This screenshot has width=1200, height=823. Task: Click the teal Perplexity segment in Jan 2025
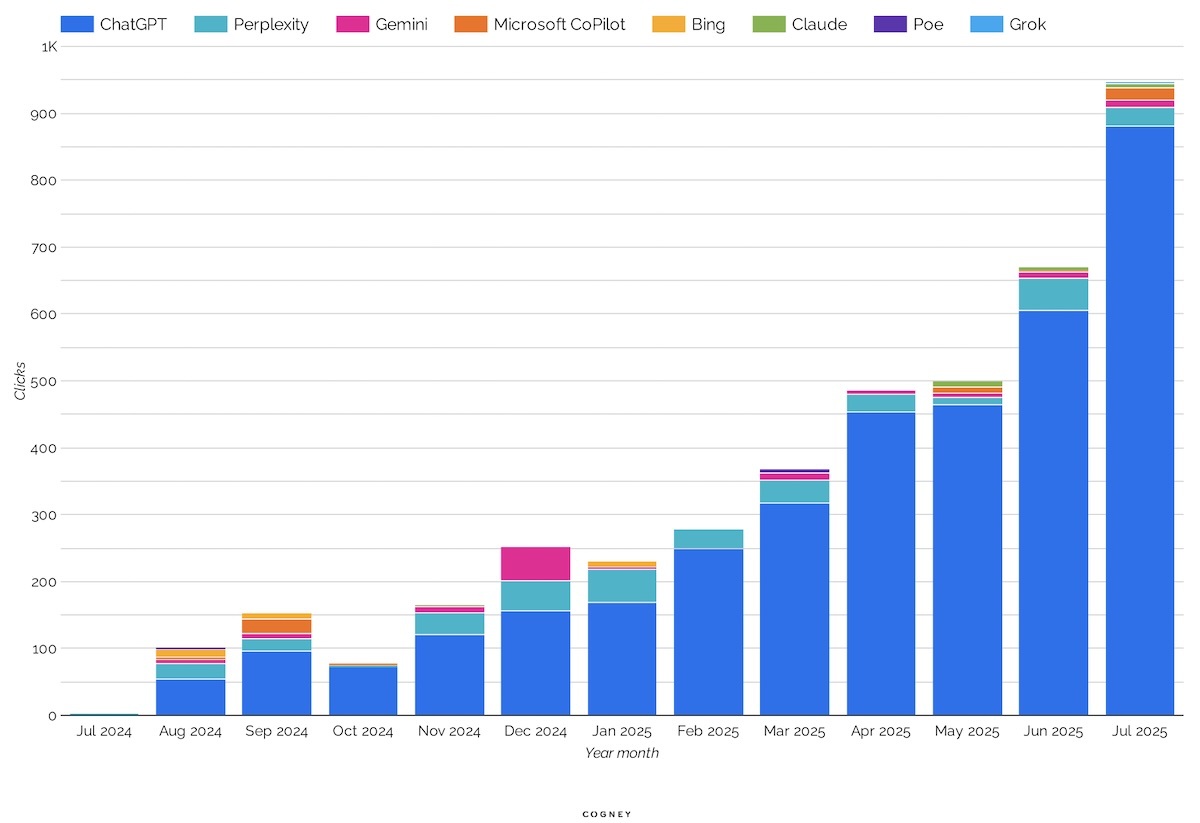coord(623,586)
